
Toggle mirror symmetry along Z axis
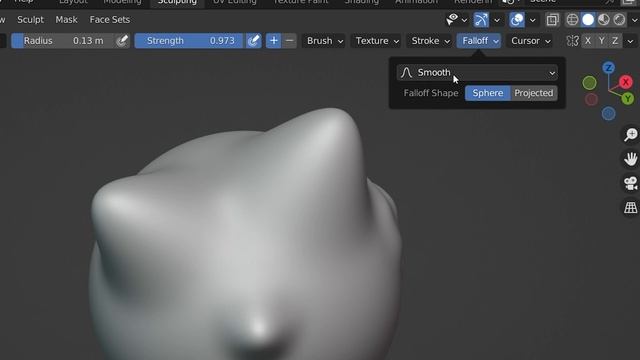click(x=615, y=41)
